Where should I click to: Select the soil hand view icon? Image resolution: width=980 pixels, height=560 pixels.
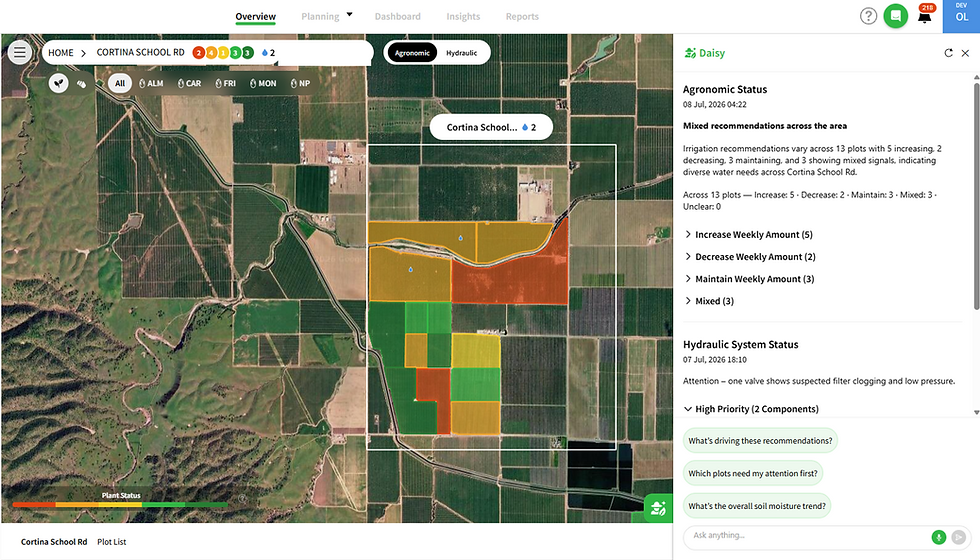pos(81,83)
